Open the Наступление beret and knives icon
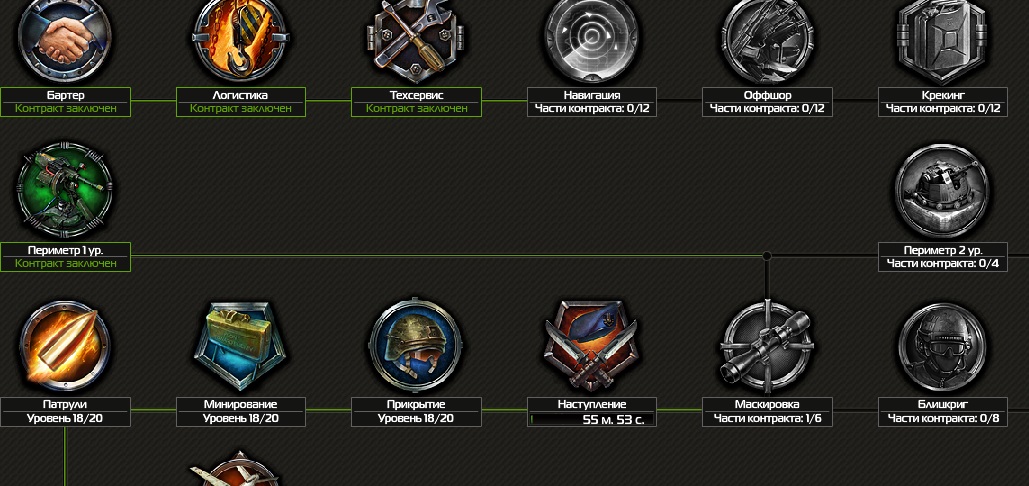1029x486 pixels. pos(592,346)
